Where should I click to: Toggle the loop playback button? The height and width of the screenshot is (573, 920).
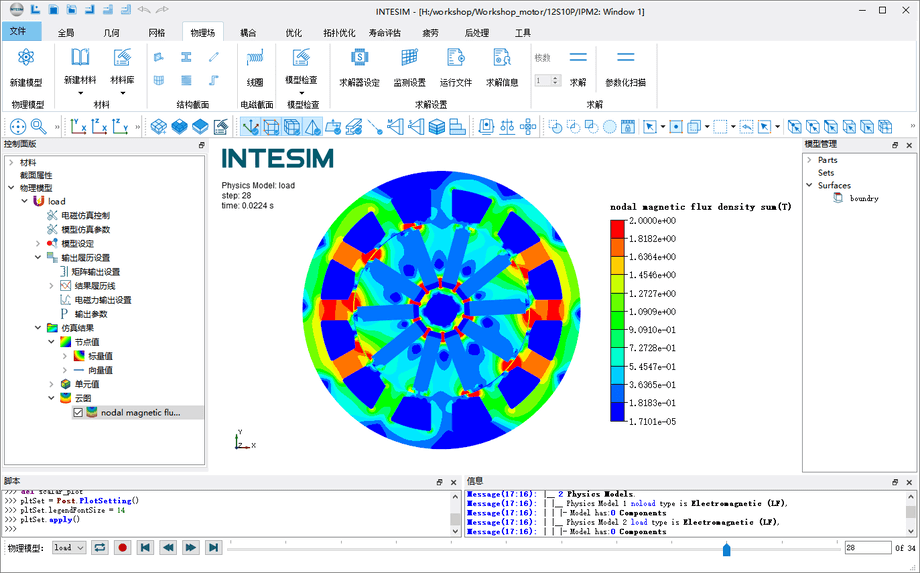[100, 548]
